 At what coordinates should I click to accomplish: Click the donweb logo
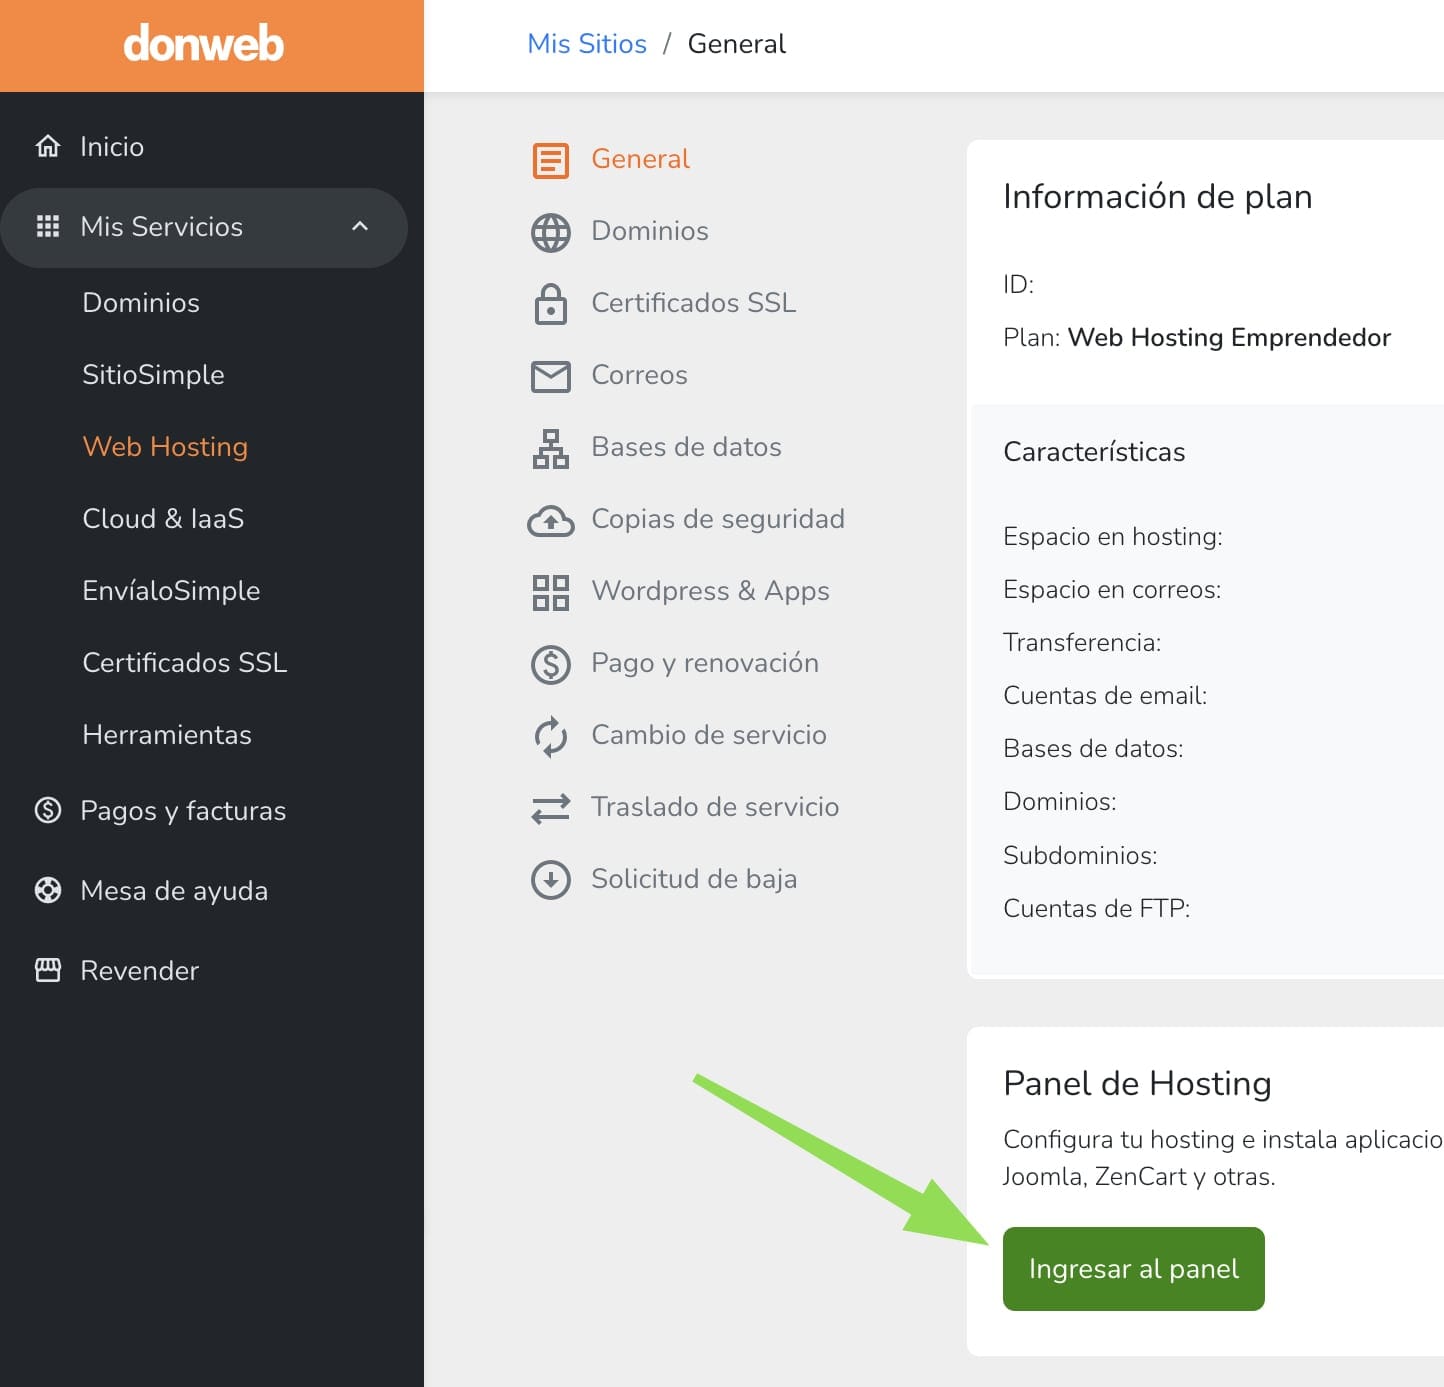pos(204,44)
